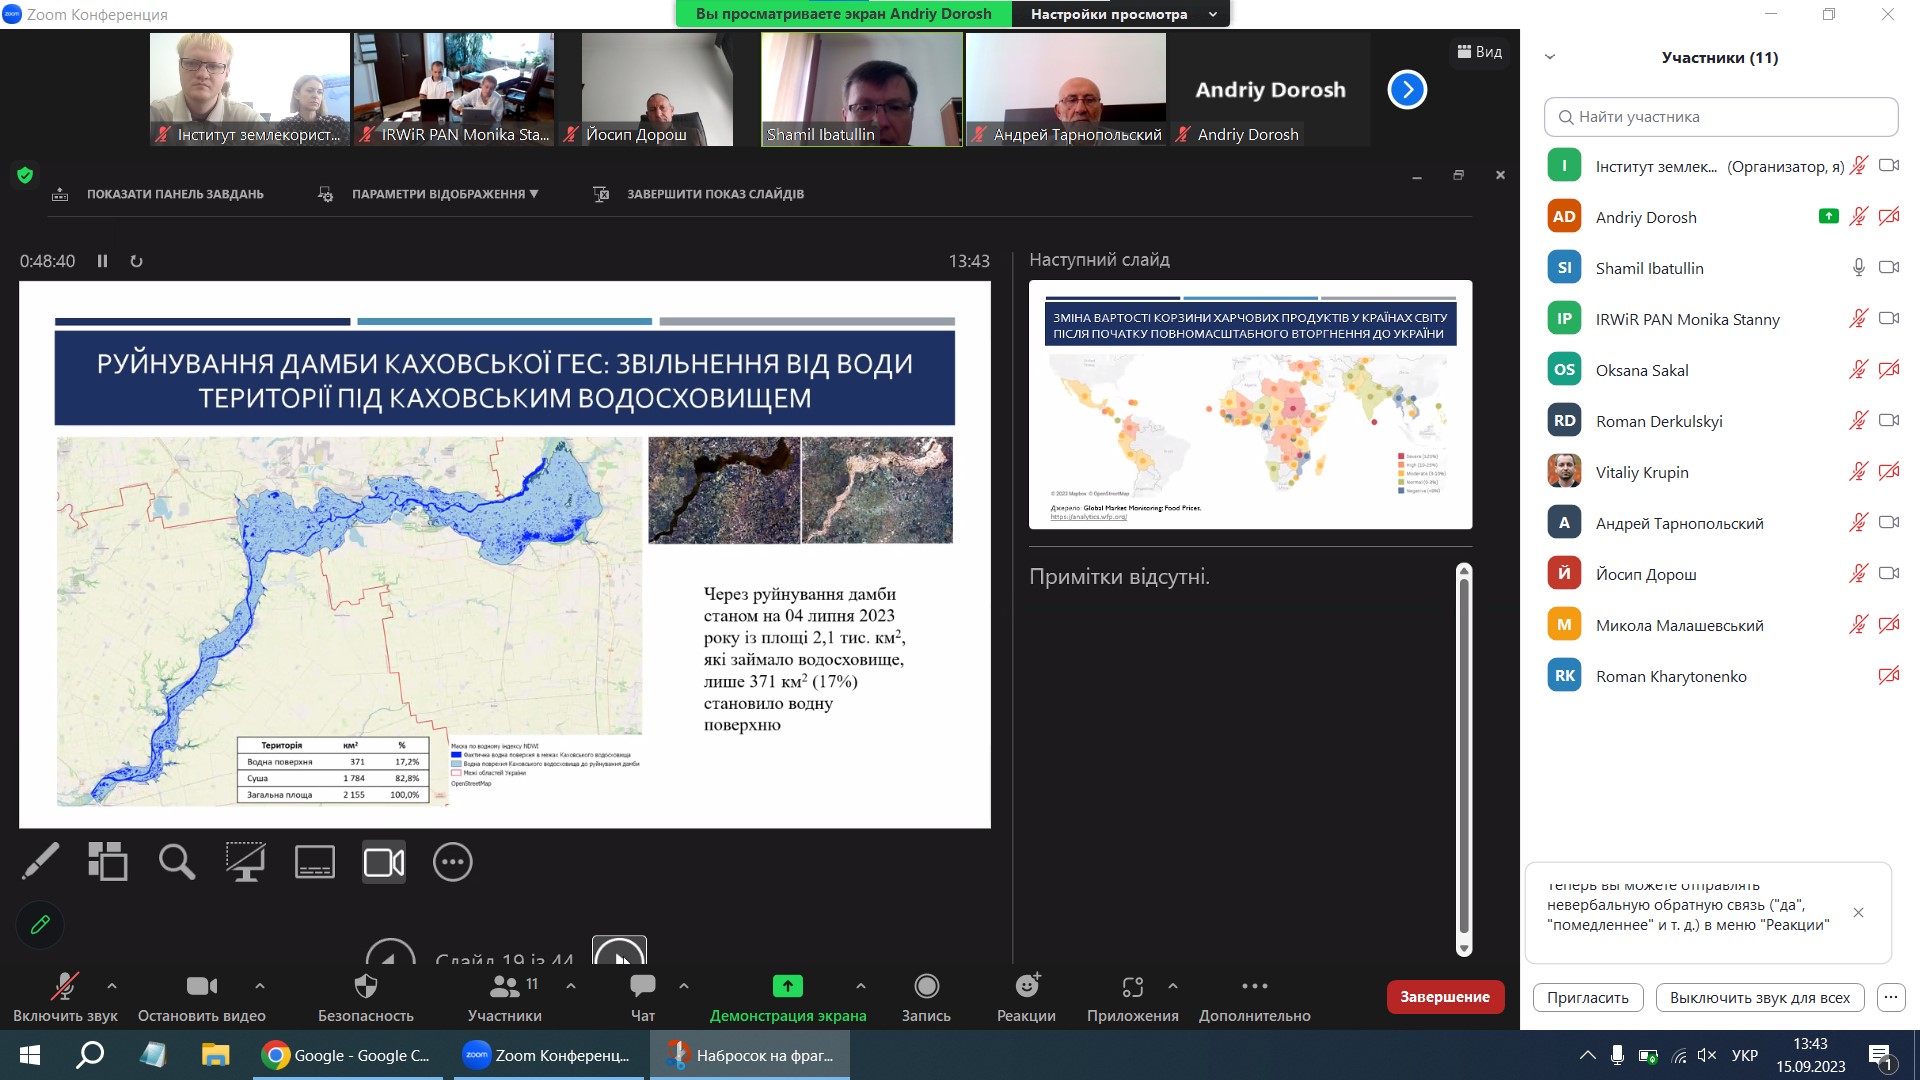The image size is (1920, 1080).
Task: Open the see-all-slides grid icon
Action: click(x=108, y=862)
